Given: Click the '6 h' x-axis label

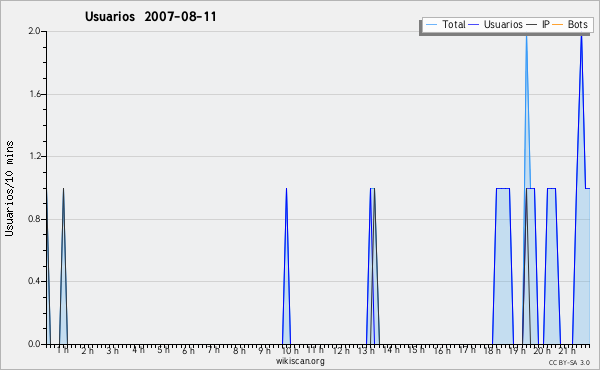Looking at the screenshot, I should (x=188, y=350).
